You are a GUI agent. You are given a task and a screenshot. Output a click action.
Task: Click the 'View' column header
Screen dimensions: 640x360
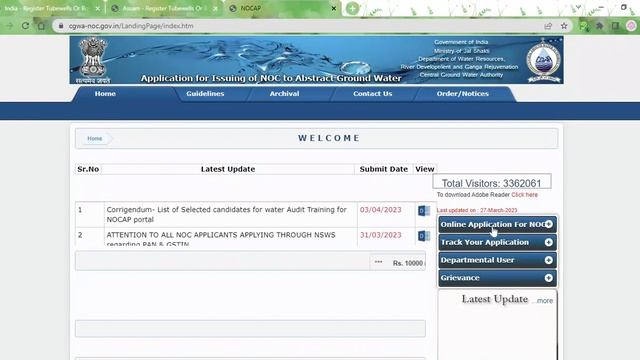(x=424, y=169)
